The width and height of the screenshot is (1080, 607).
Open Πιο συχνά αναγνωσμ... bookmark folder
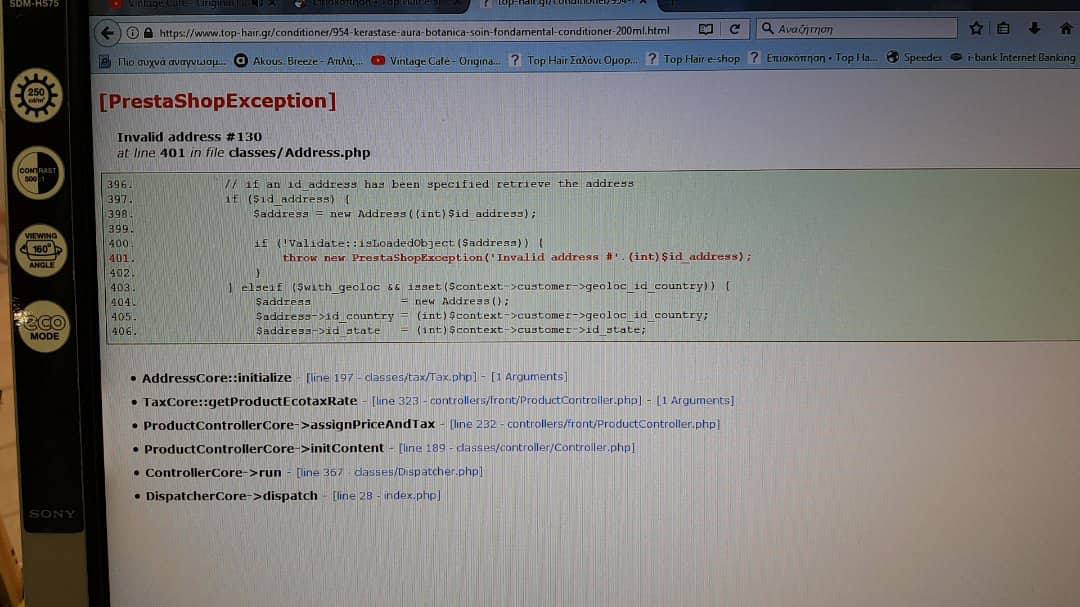[163, 61]
